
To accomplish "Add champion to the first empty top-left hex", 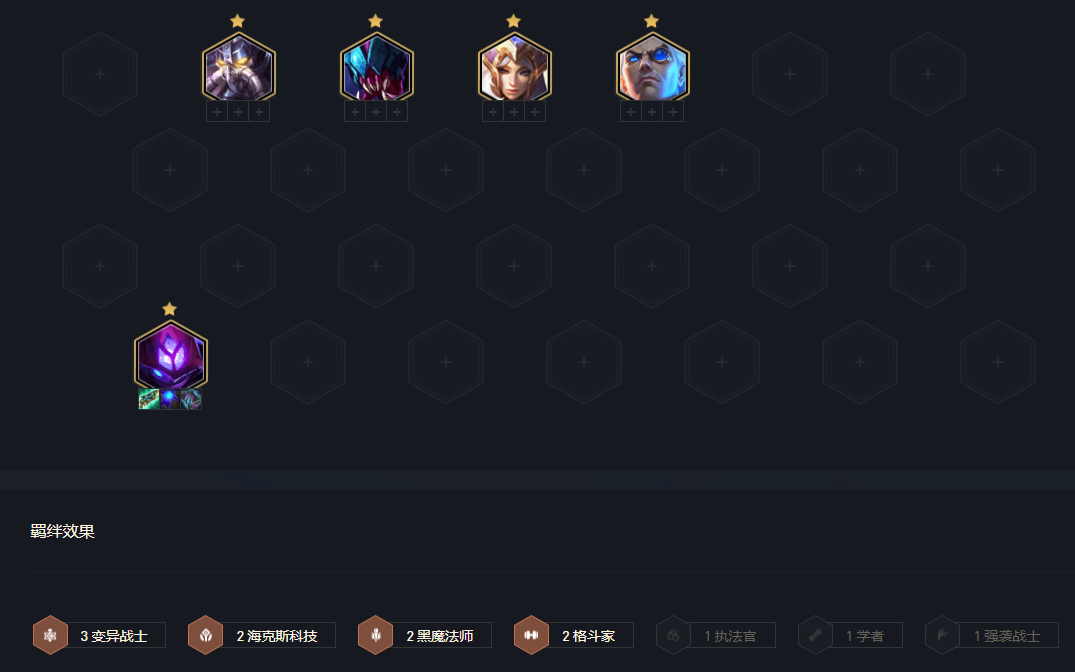I will coord(100,74).
